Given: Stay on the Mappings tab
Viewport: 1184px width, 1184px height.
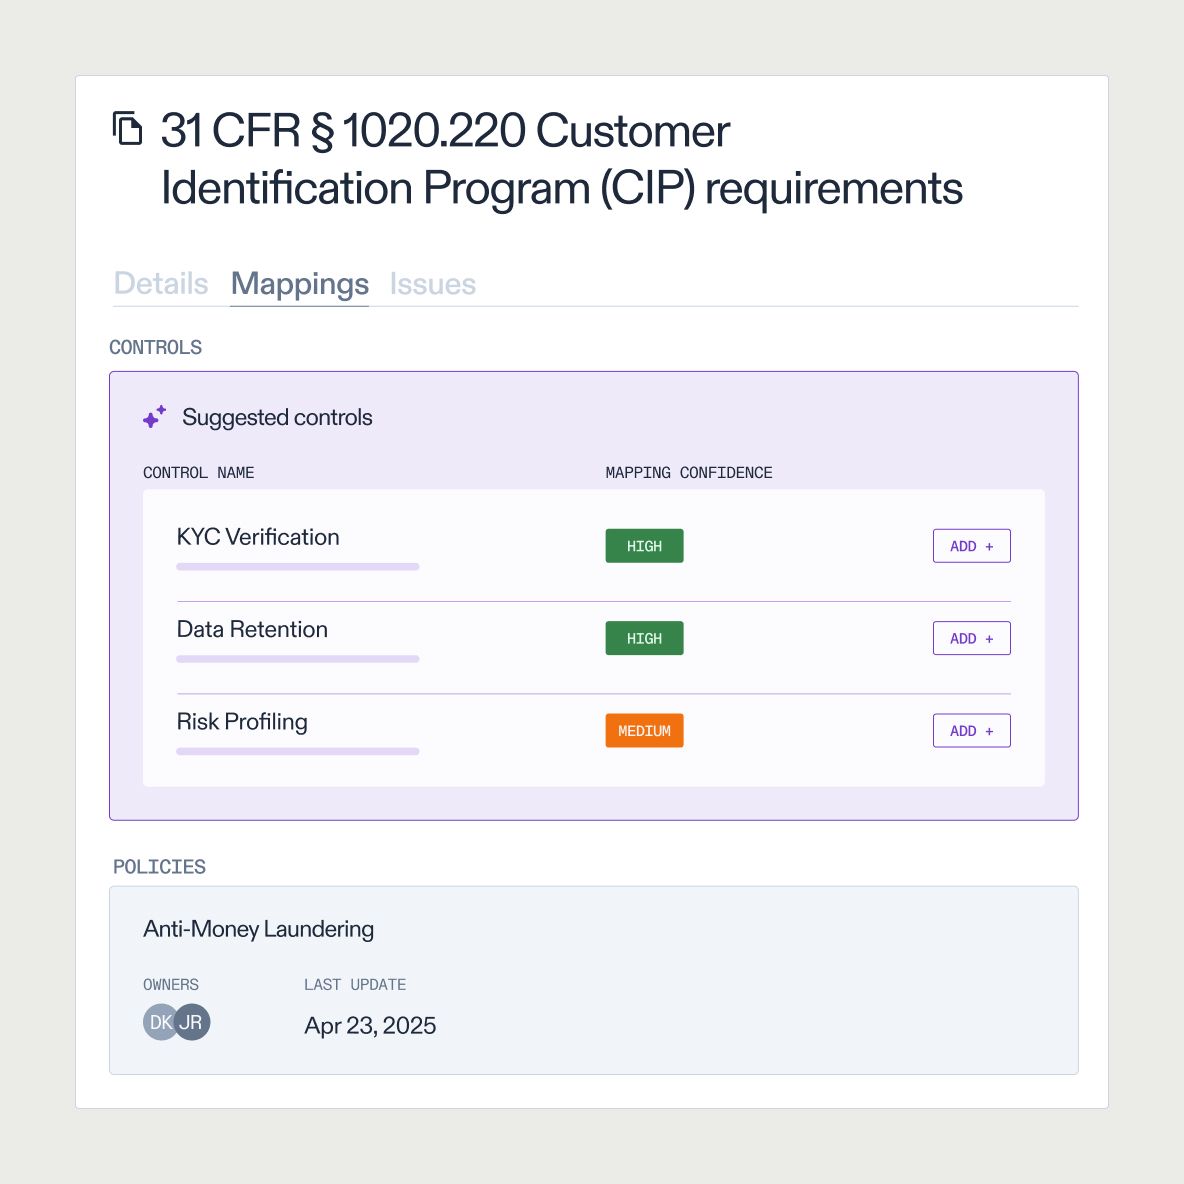Looking at the screenshot, I should point(299,283).
